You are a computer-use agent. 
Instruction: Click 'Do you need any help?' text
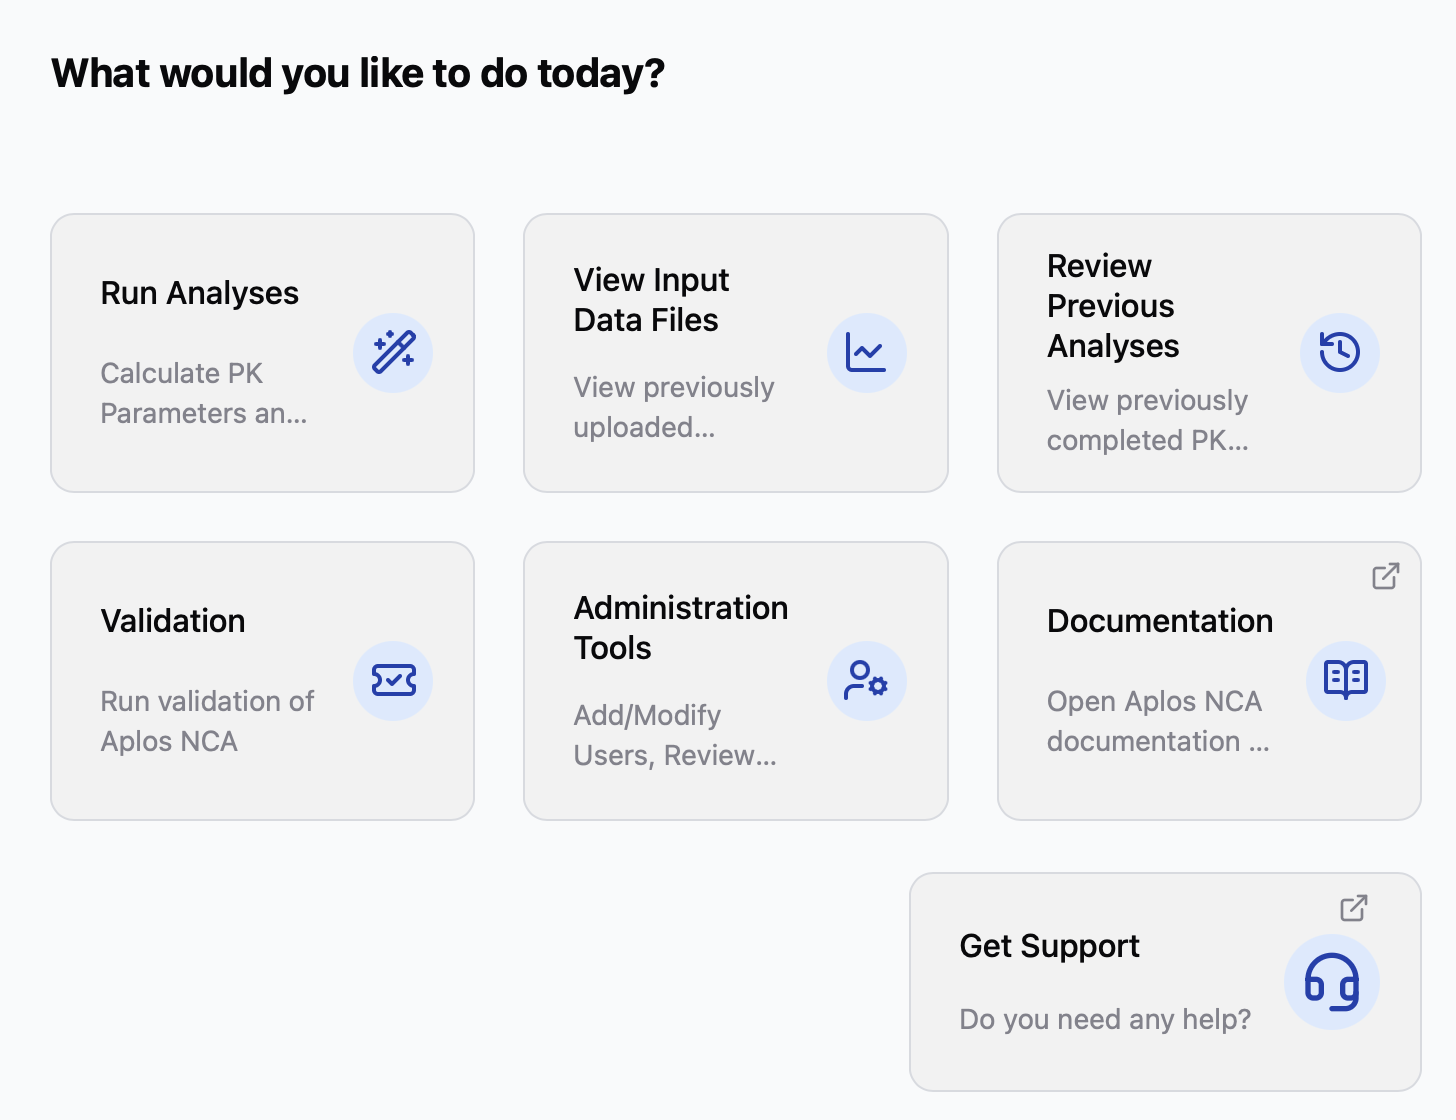[1105, 1019]
